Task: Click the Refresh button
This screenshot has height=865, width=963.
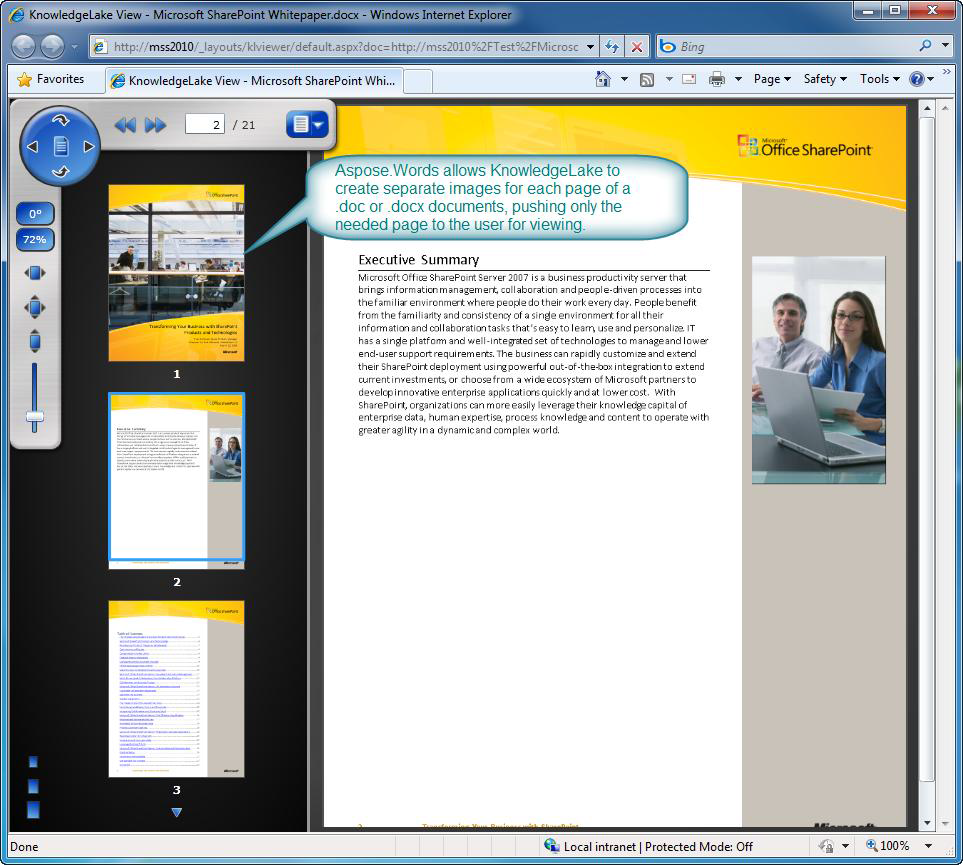Action: coord(612,47)
